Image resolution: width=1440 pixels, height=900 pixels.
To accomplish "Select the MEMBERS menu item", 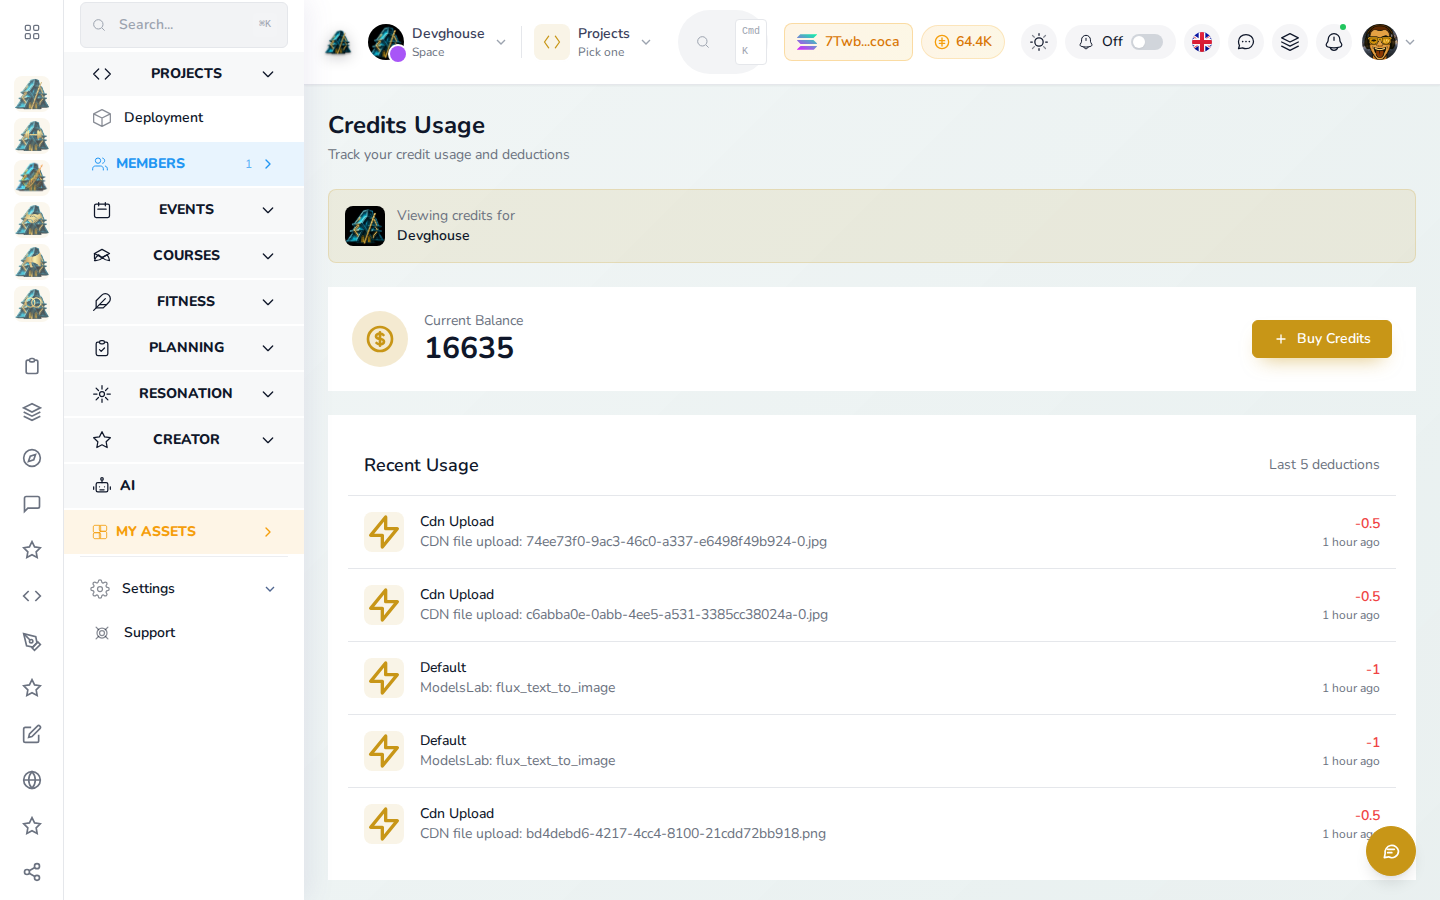I will [x=184, y=164].
